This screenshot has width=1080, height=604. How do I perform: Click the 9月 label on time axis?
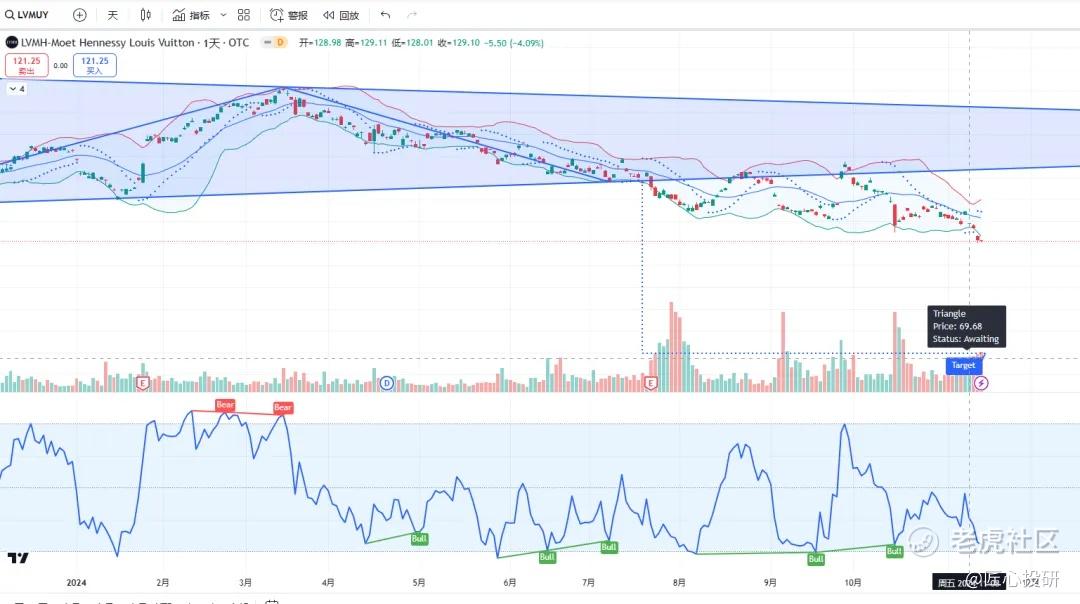(770, 583)
